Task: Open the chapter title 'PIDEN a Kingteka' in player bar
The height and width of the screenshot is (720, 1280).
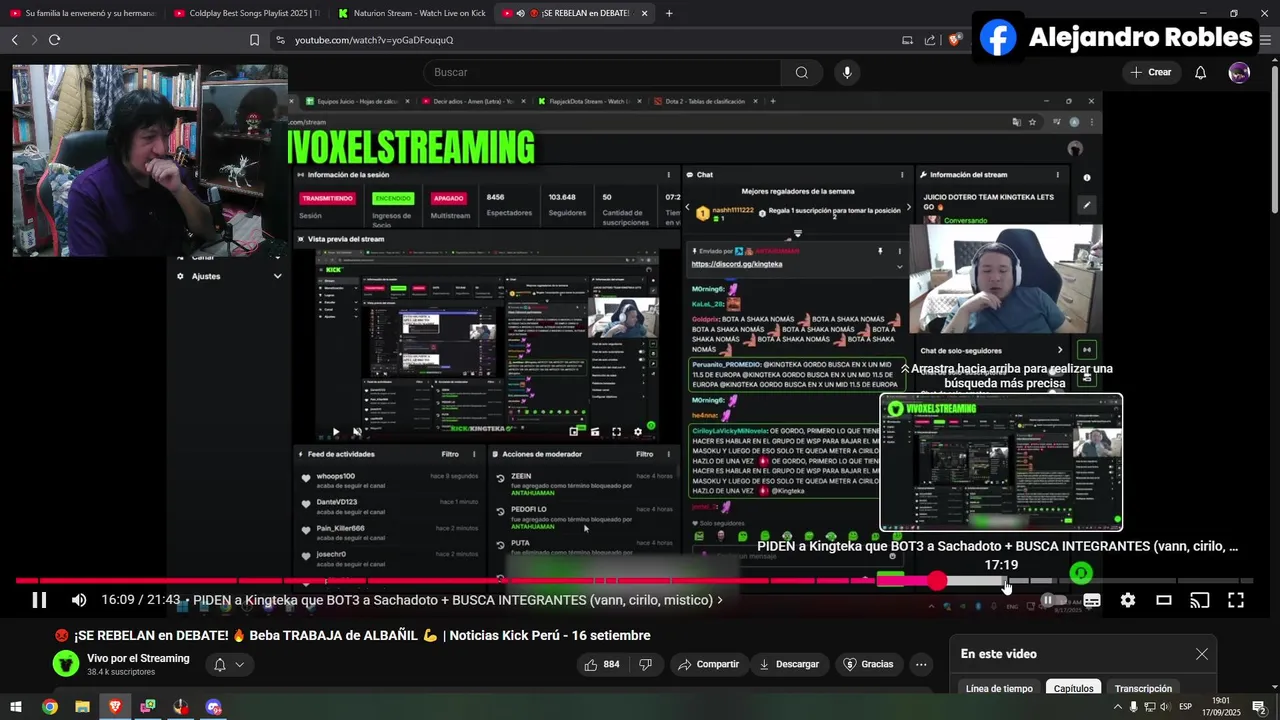Action: (458, 600)
